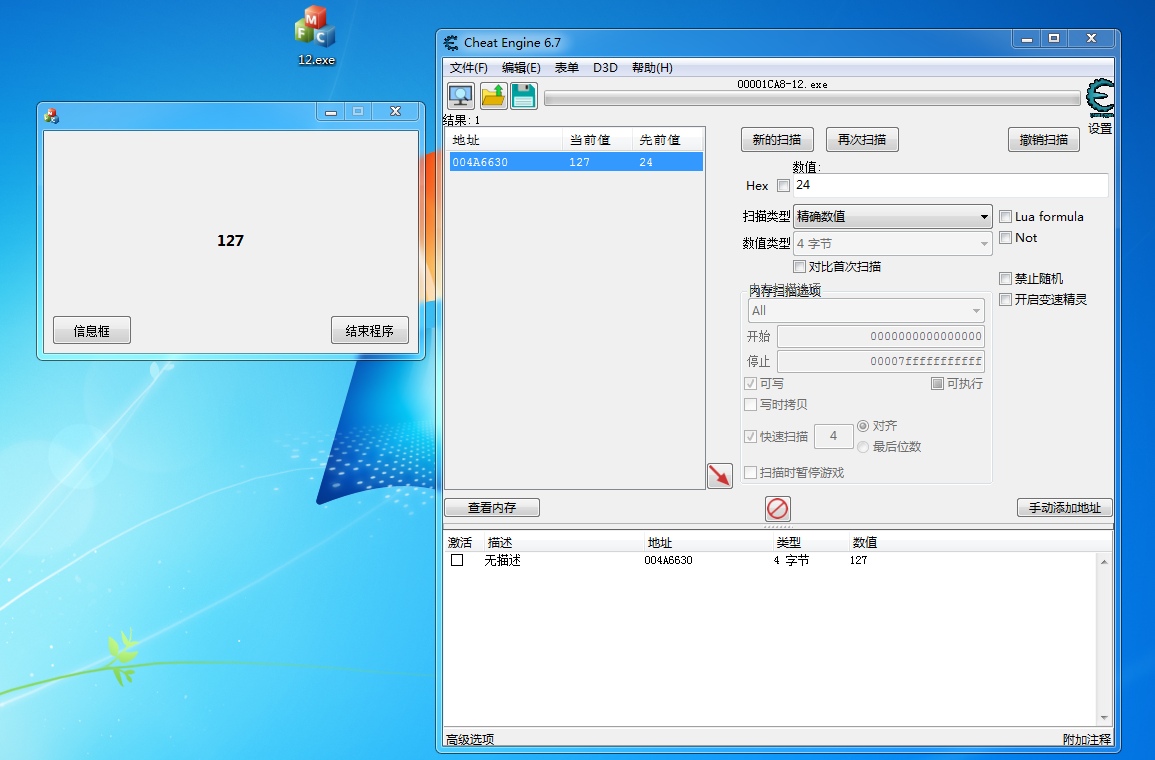Click the value 127 in address list
Image resolution: width=1155 pixels, height=760 pixels.
tap(858, 560)
